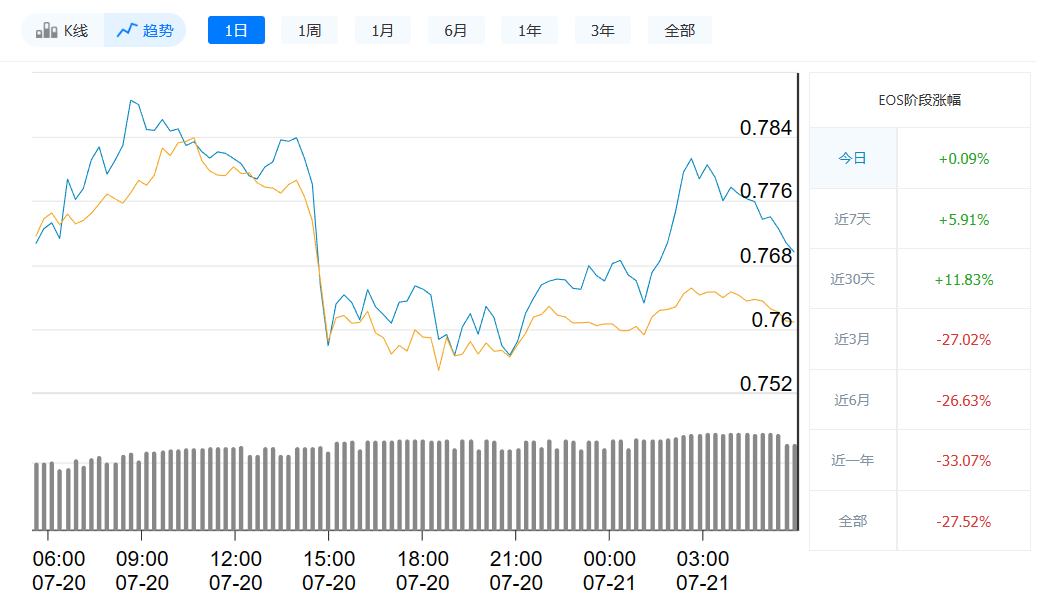Select the 近6月 performance row
This screenshot has width=1037, height=608.
[x=853, y=399]
